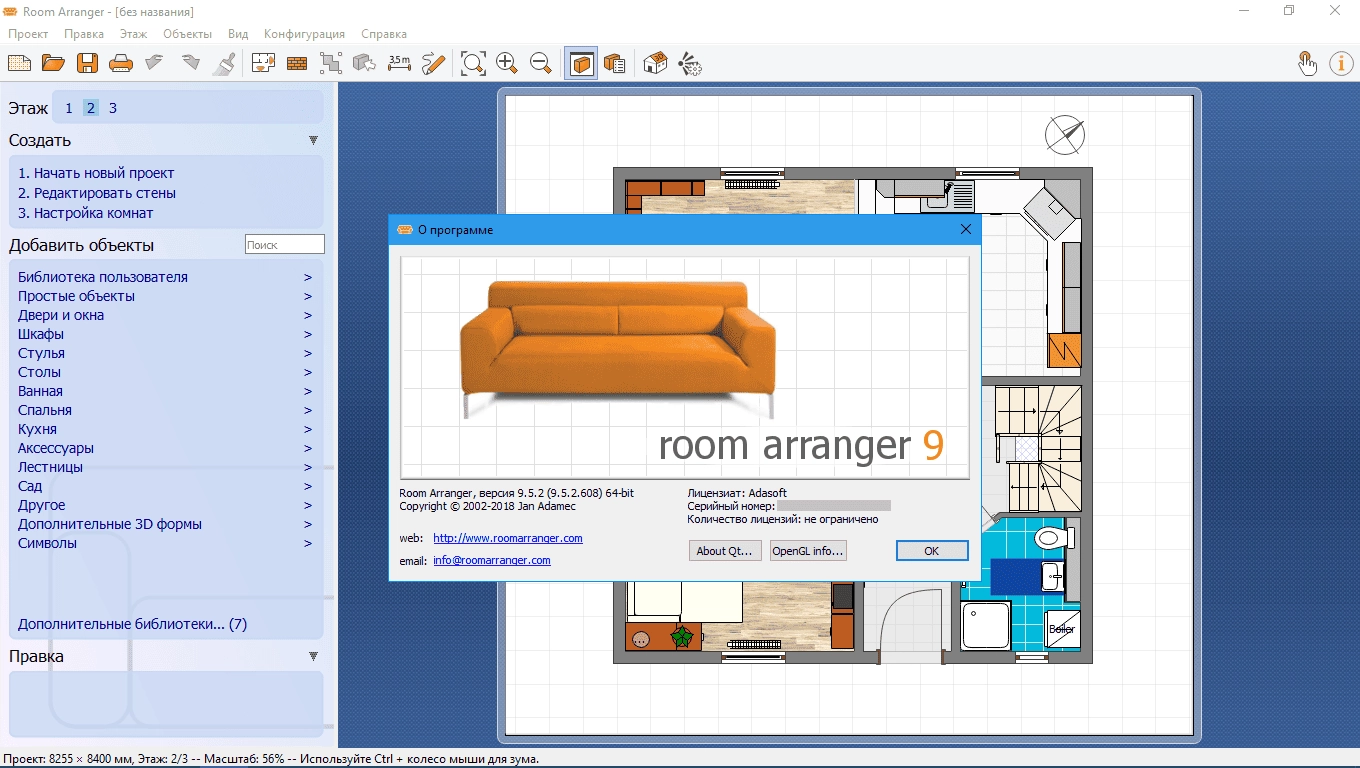Click the room floor plan icon

click(263, 63)
